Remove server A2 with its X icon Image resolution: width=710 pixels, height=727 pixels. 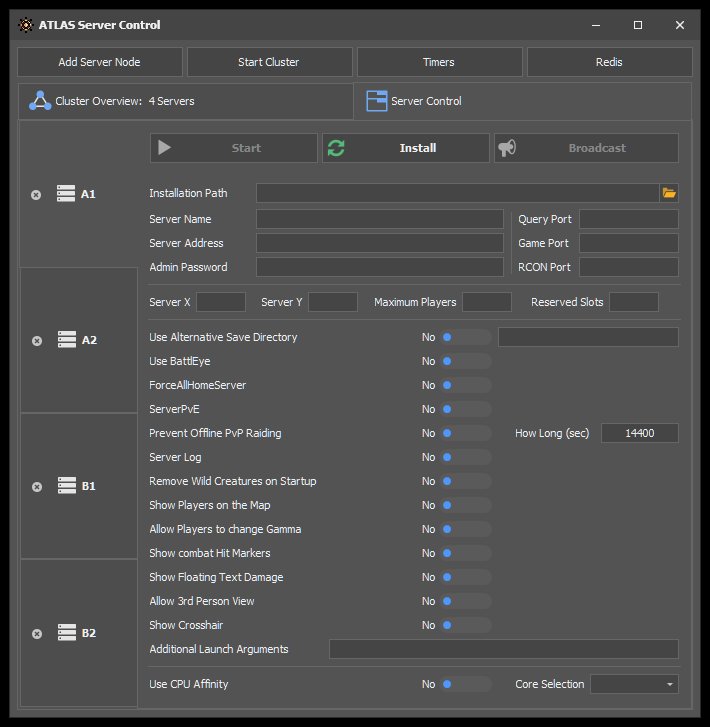click(x=37, y=341)
